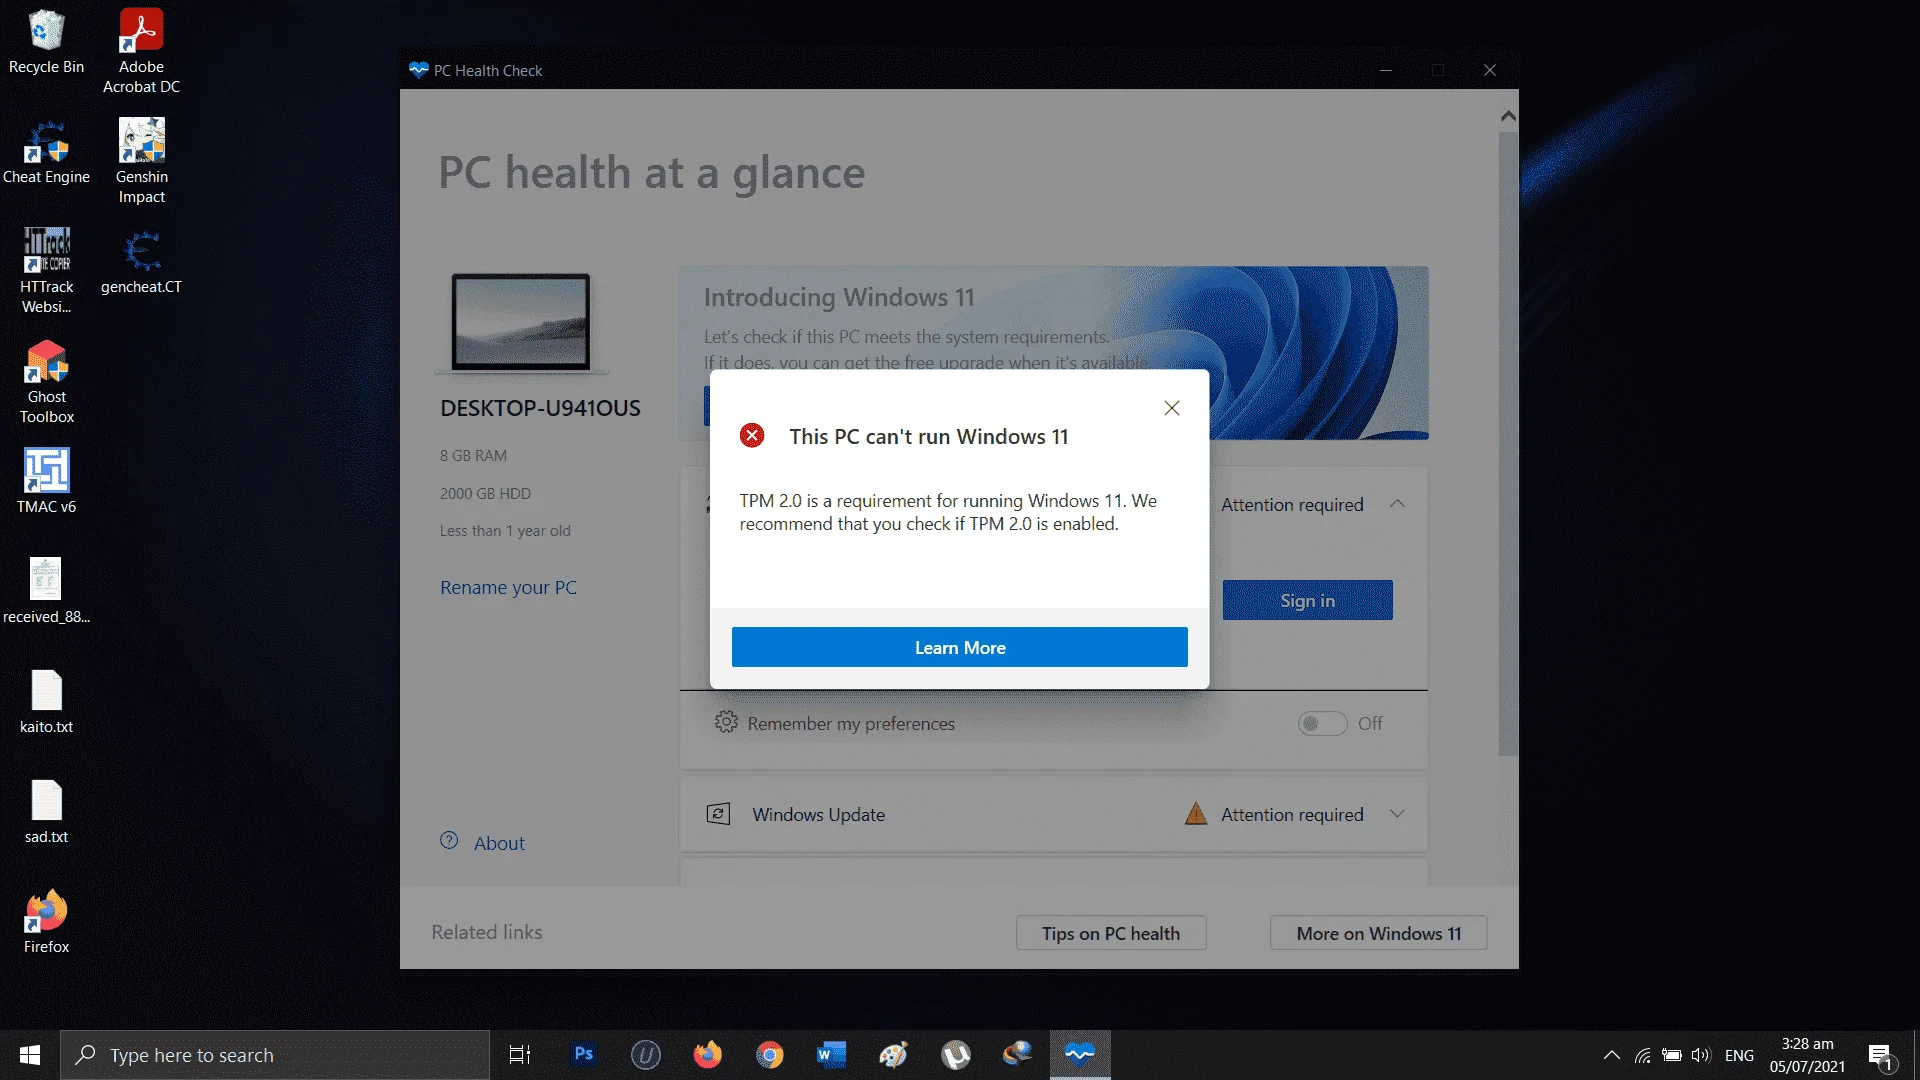Select the received_88 file icon

(46, 590)
